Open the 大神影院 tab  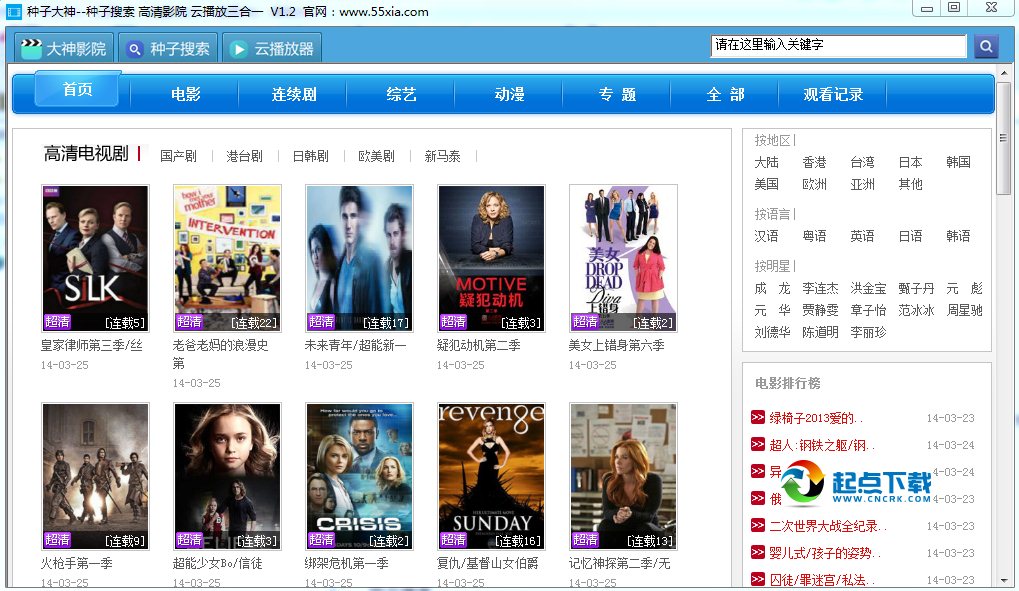64,49
